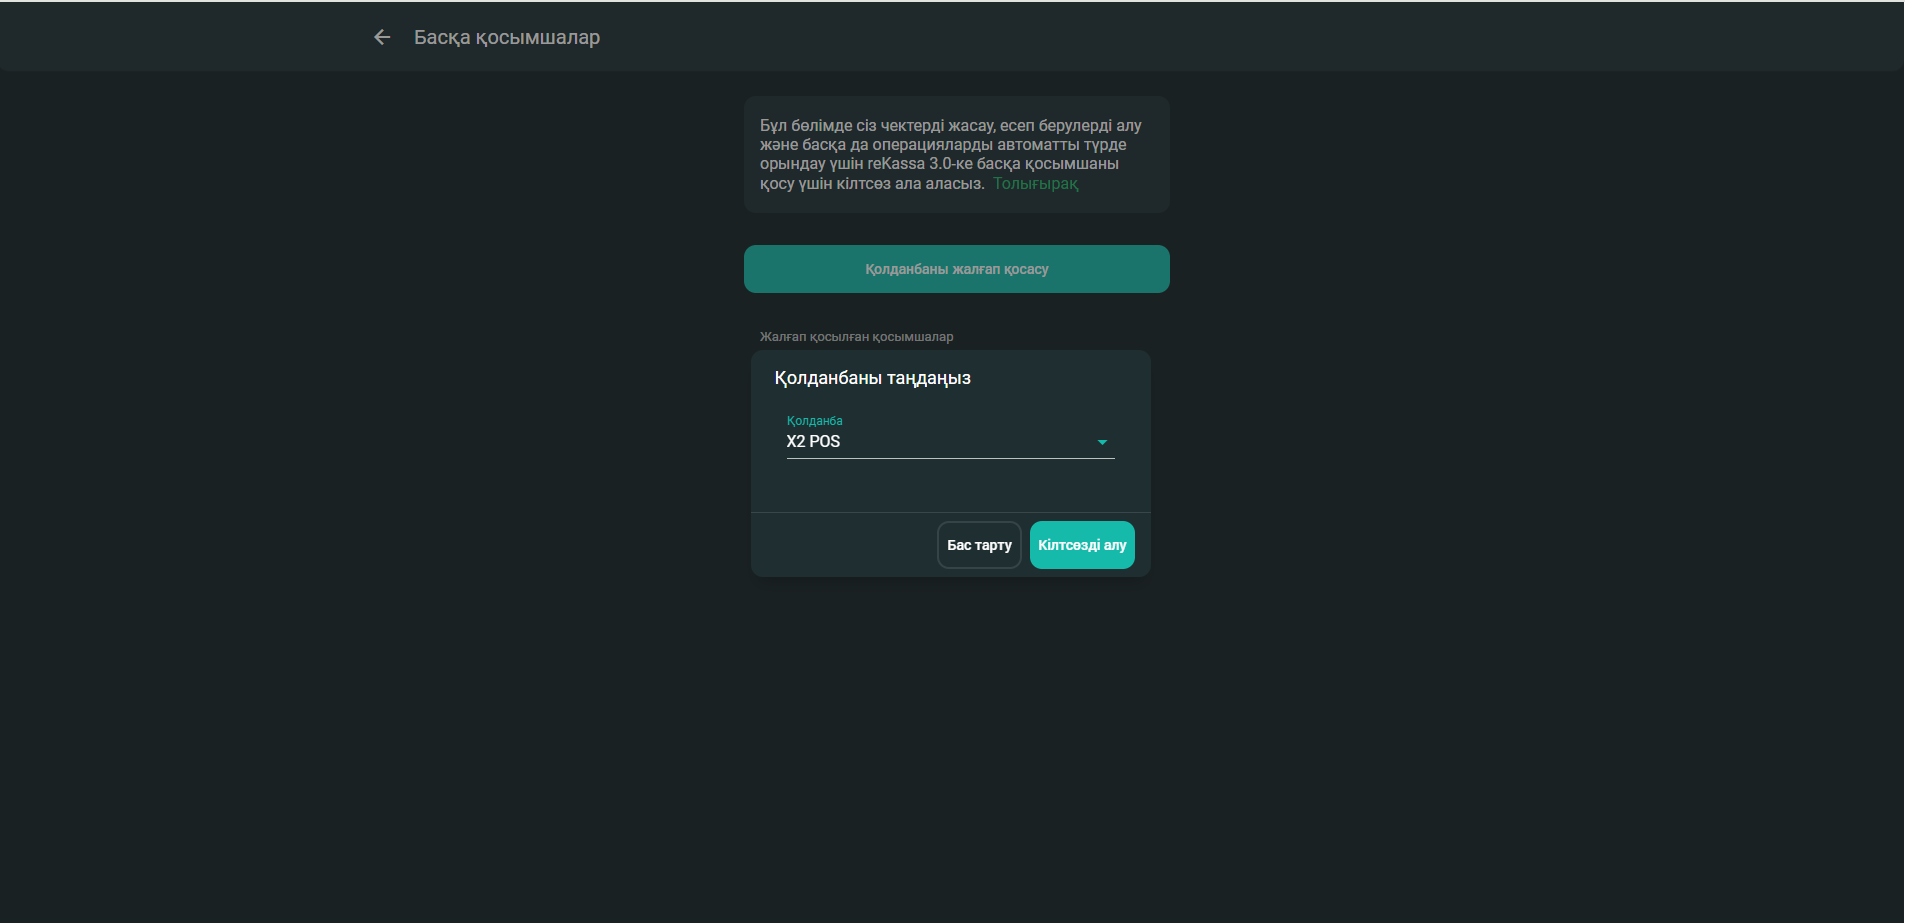Click the blank dialog space under the dropdown
Image resolution: width=1905 pixels, height=923 pixels.
[x=950, y=487]
